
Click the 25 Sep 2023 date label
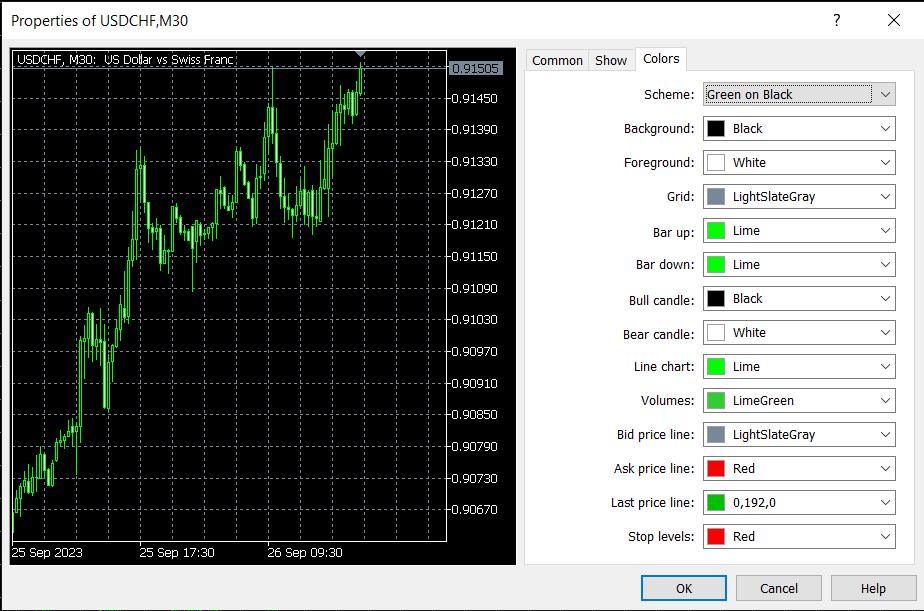[47, 553]
